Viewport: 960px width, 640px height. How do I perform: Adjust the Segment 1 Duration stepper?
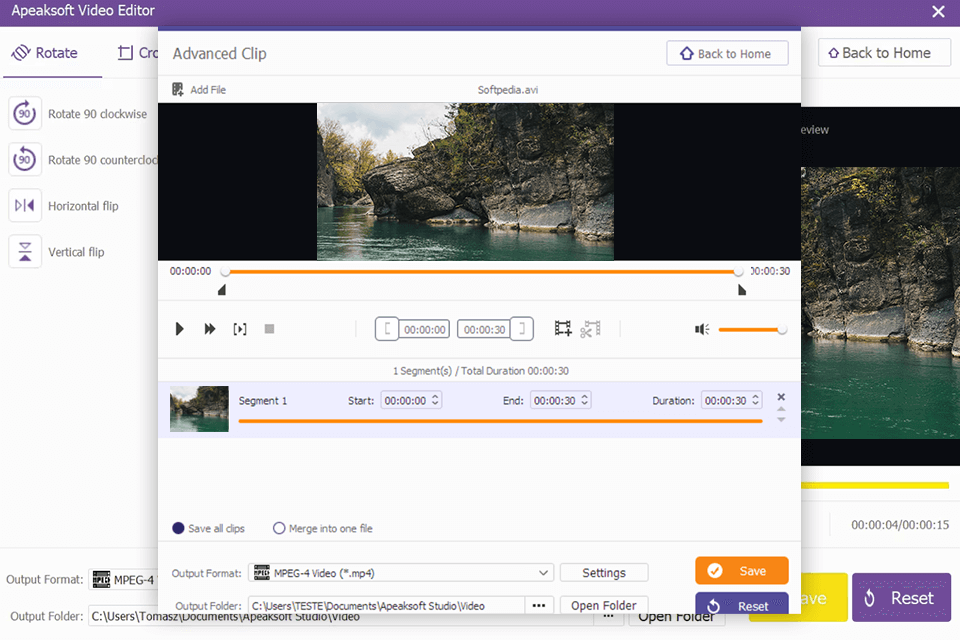click(756, 400)
